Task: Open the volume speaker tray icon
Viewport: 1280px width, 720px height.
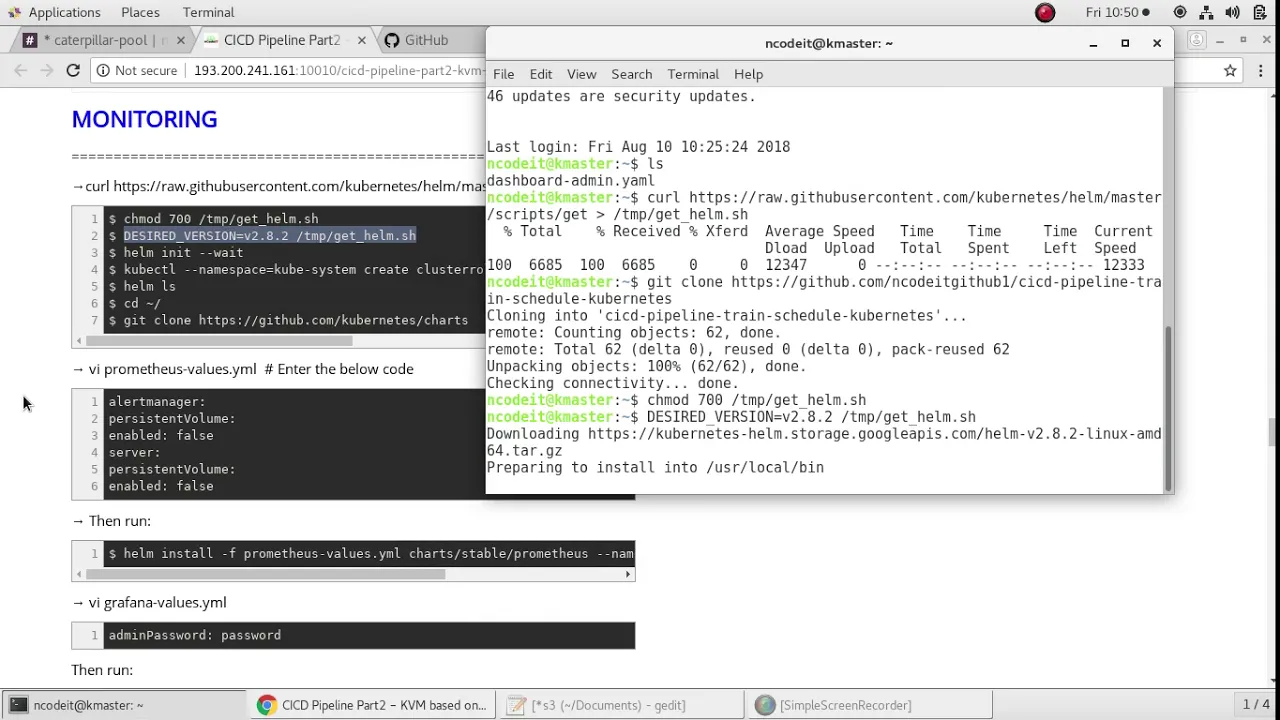Action: point(1233,12)
